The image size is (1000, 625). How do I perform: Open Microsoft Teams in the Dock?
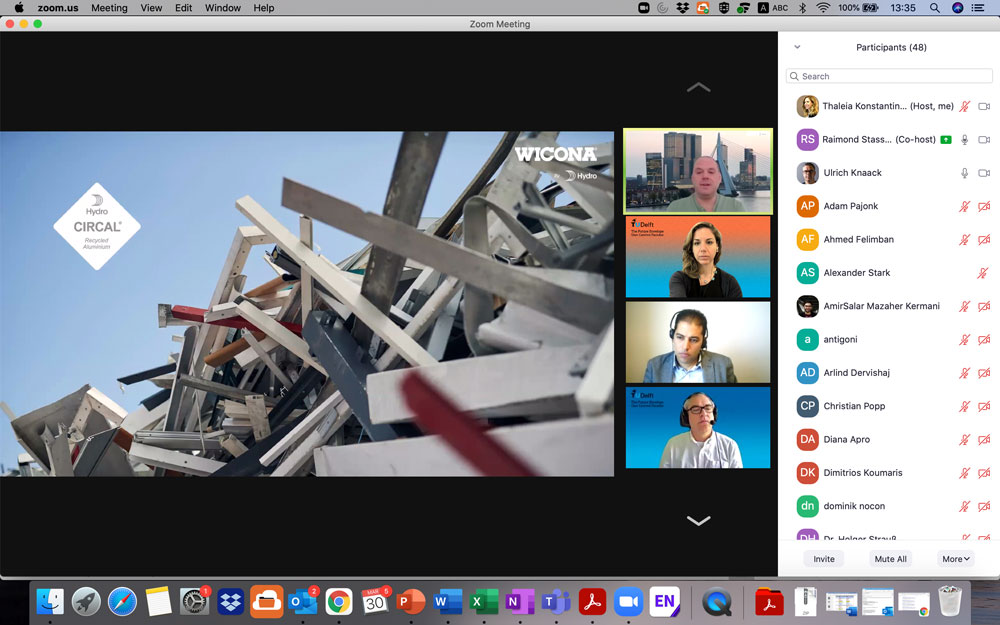[555, 601]
